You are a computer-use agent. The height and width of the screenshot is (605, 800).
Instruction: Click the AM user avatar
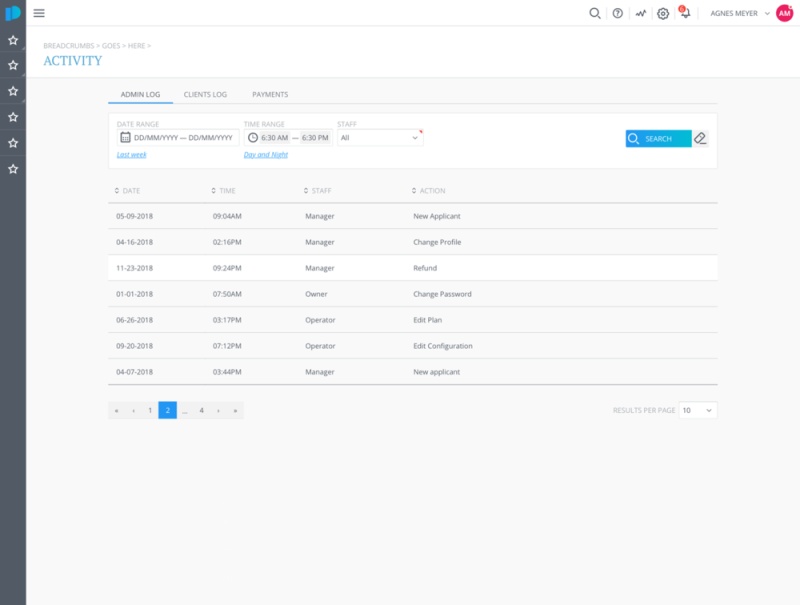784,13
